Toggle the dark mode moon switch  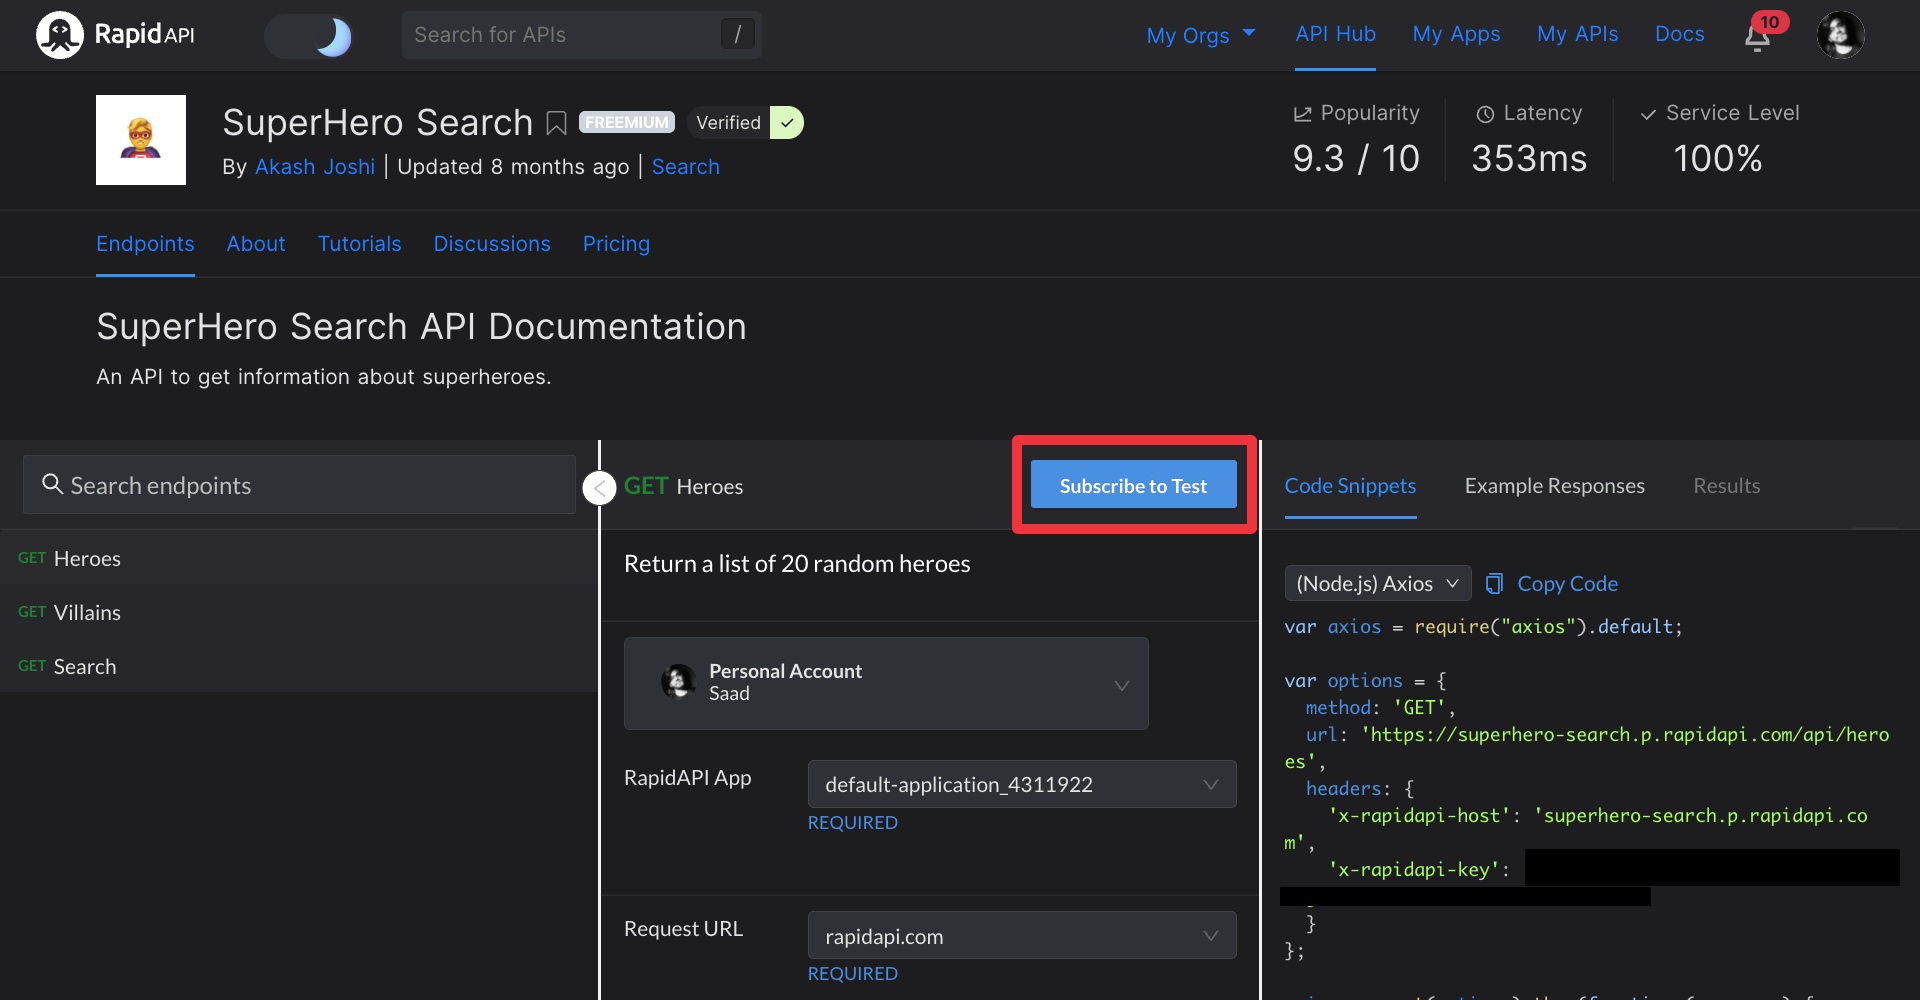[308, 36]
